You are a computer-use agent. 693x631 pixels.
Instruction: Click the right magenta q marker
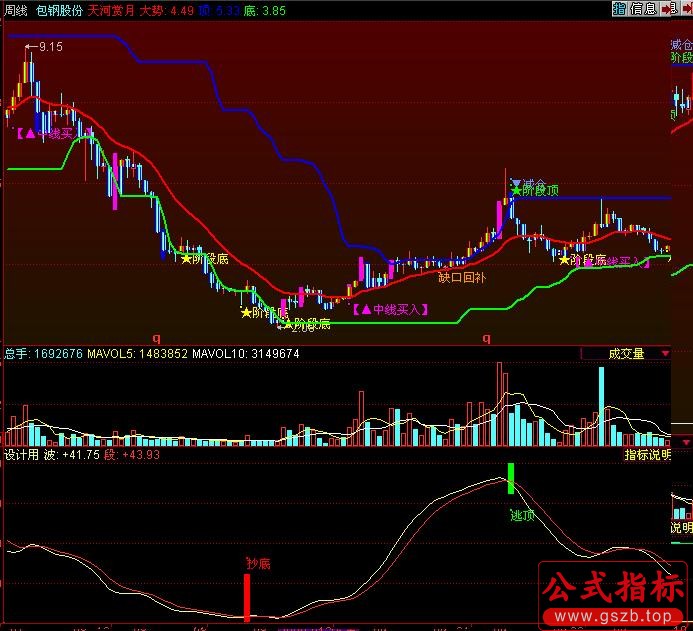(487, 338)
